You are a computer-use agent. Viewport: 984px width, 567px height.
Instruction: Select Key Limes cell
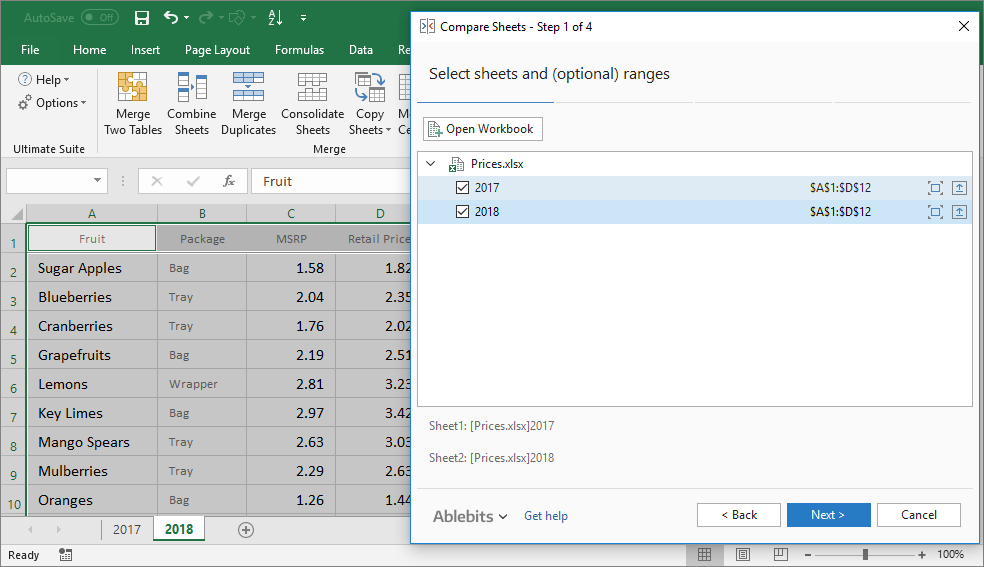(x=92, y=413)
